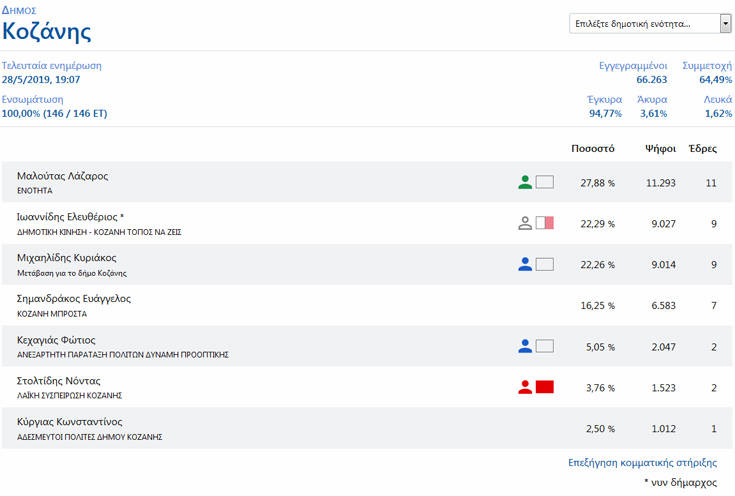The width and height of the screenshot is (735, 496).
Task: Select candidate name Μαλούτας Λάζαρος
Action: [63, 176]
